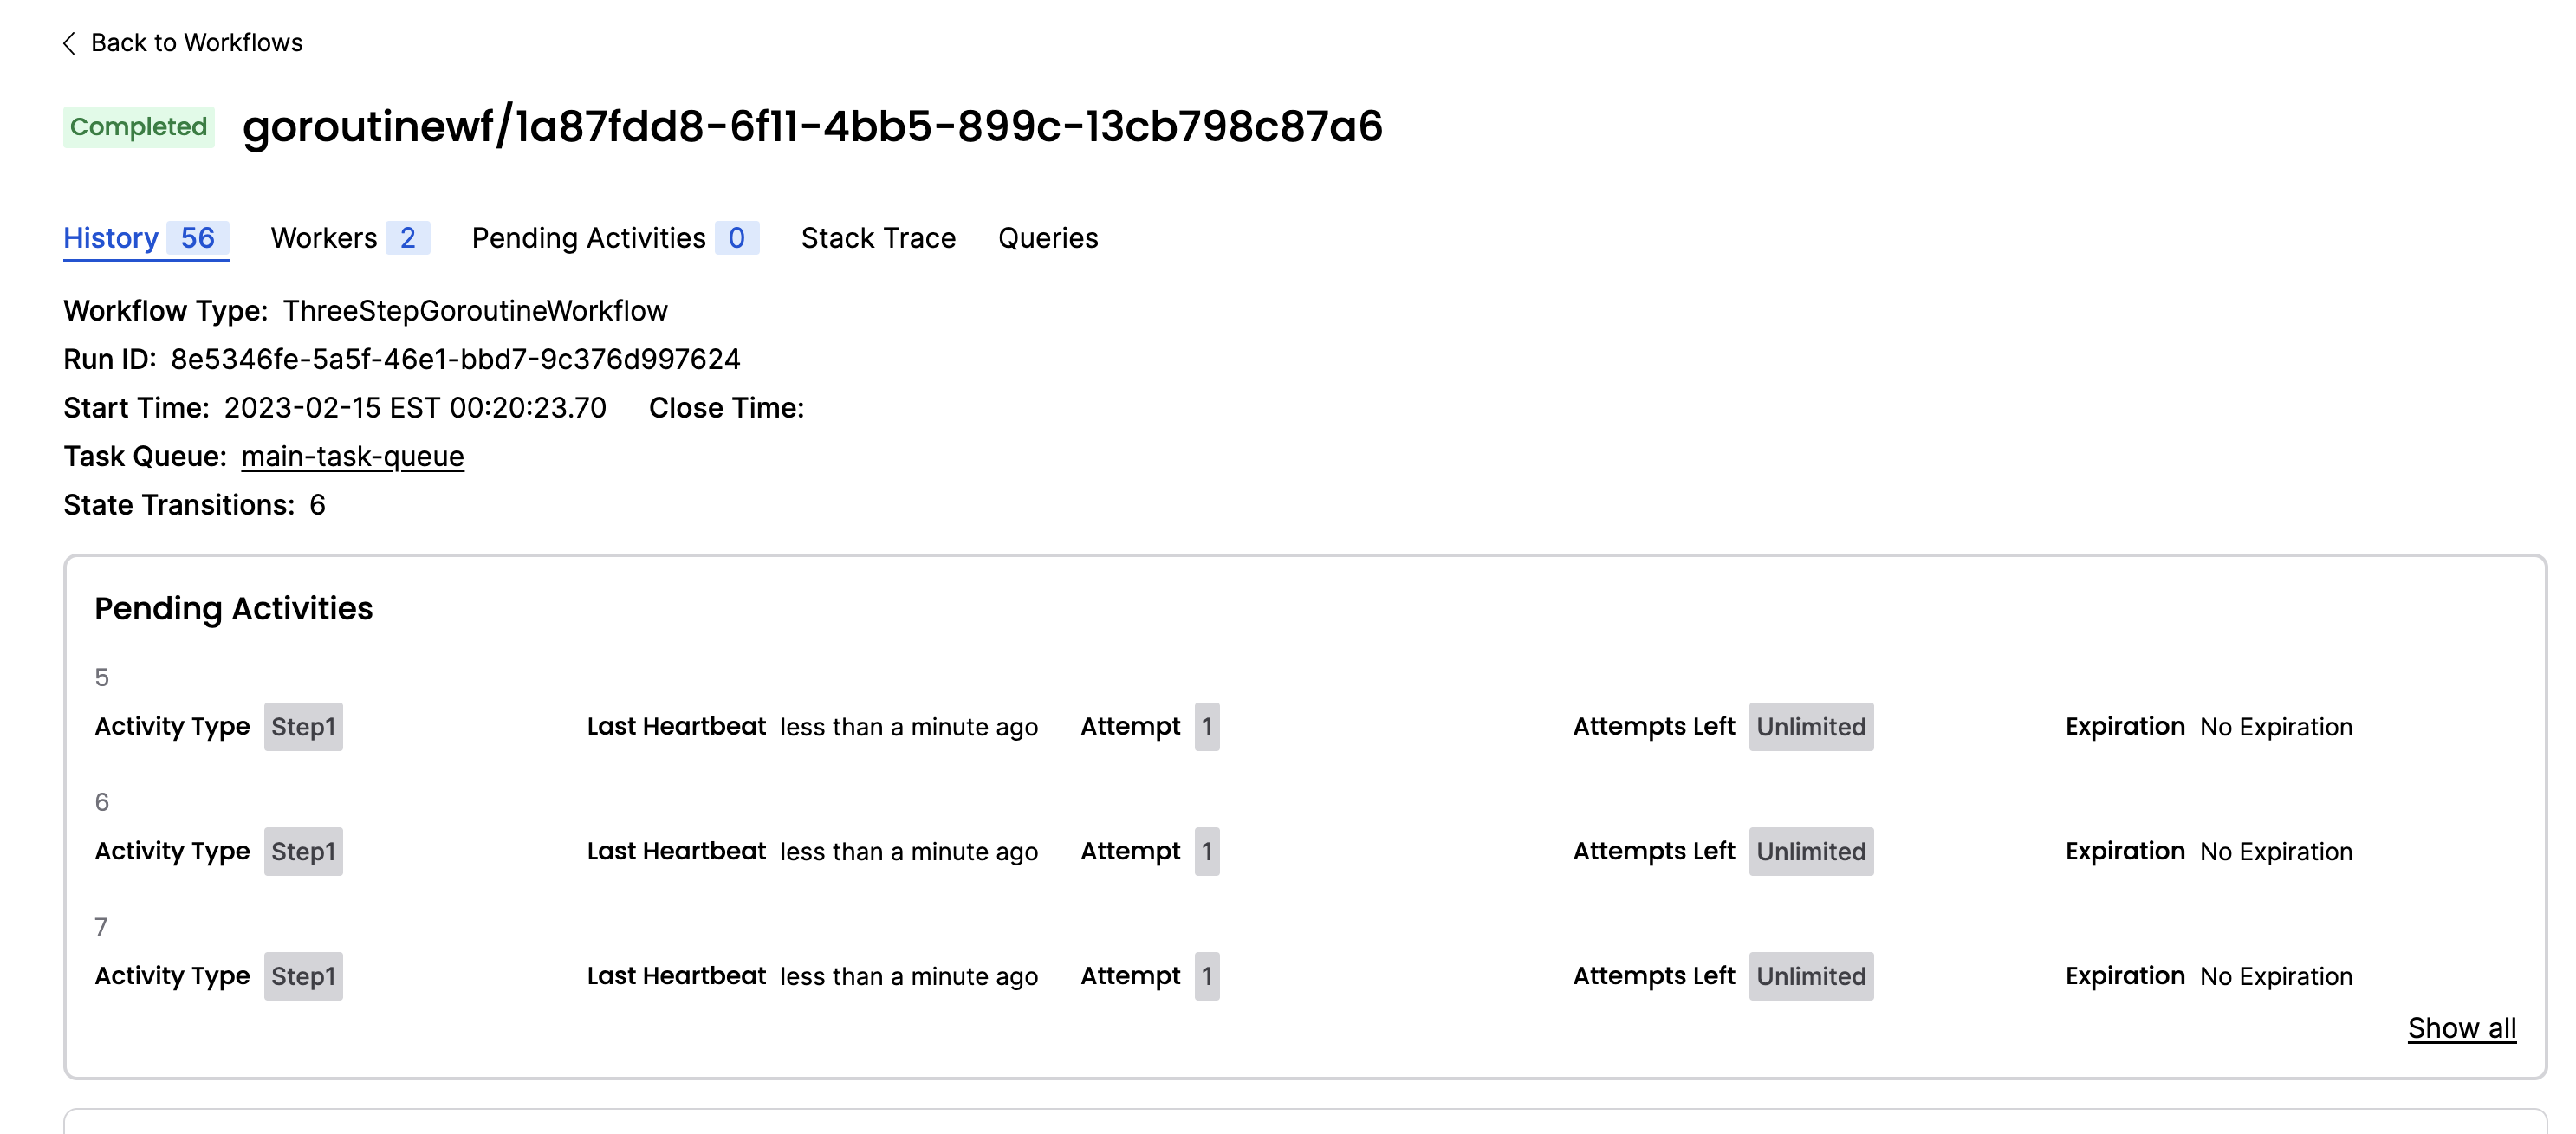Click the Completed status badge
Viewport: 2576px width, 1134px height.
(x=138, y=126)
